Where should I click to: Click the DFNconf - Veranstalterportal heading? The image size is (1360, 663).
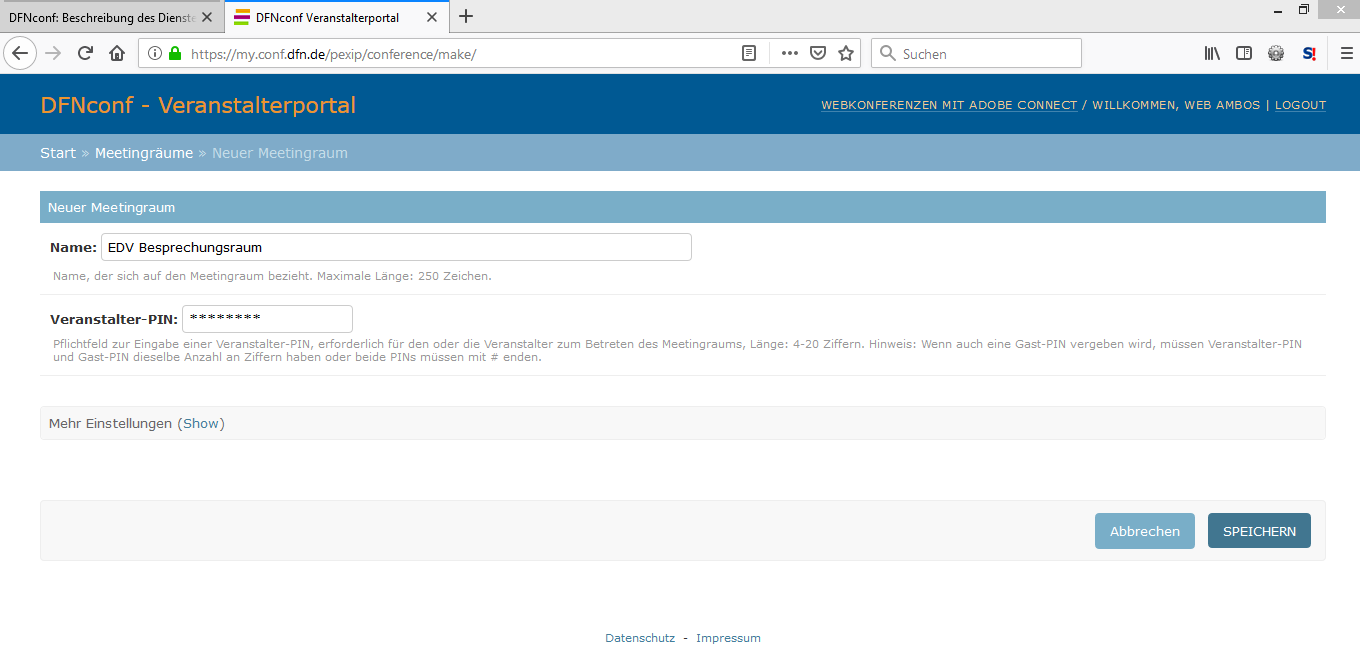pos(198,105)
